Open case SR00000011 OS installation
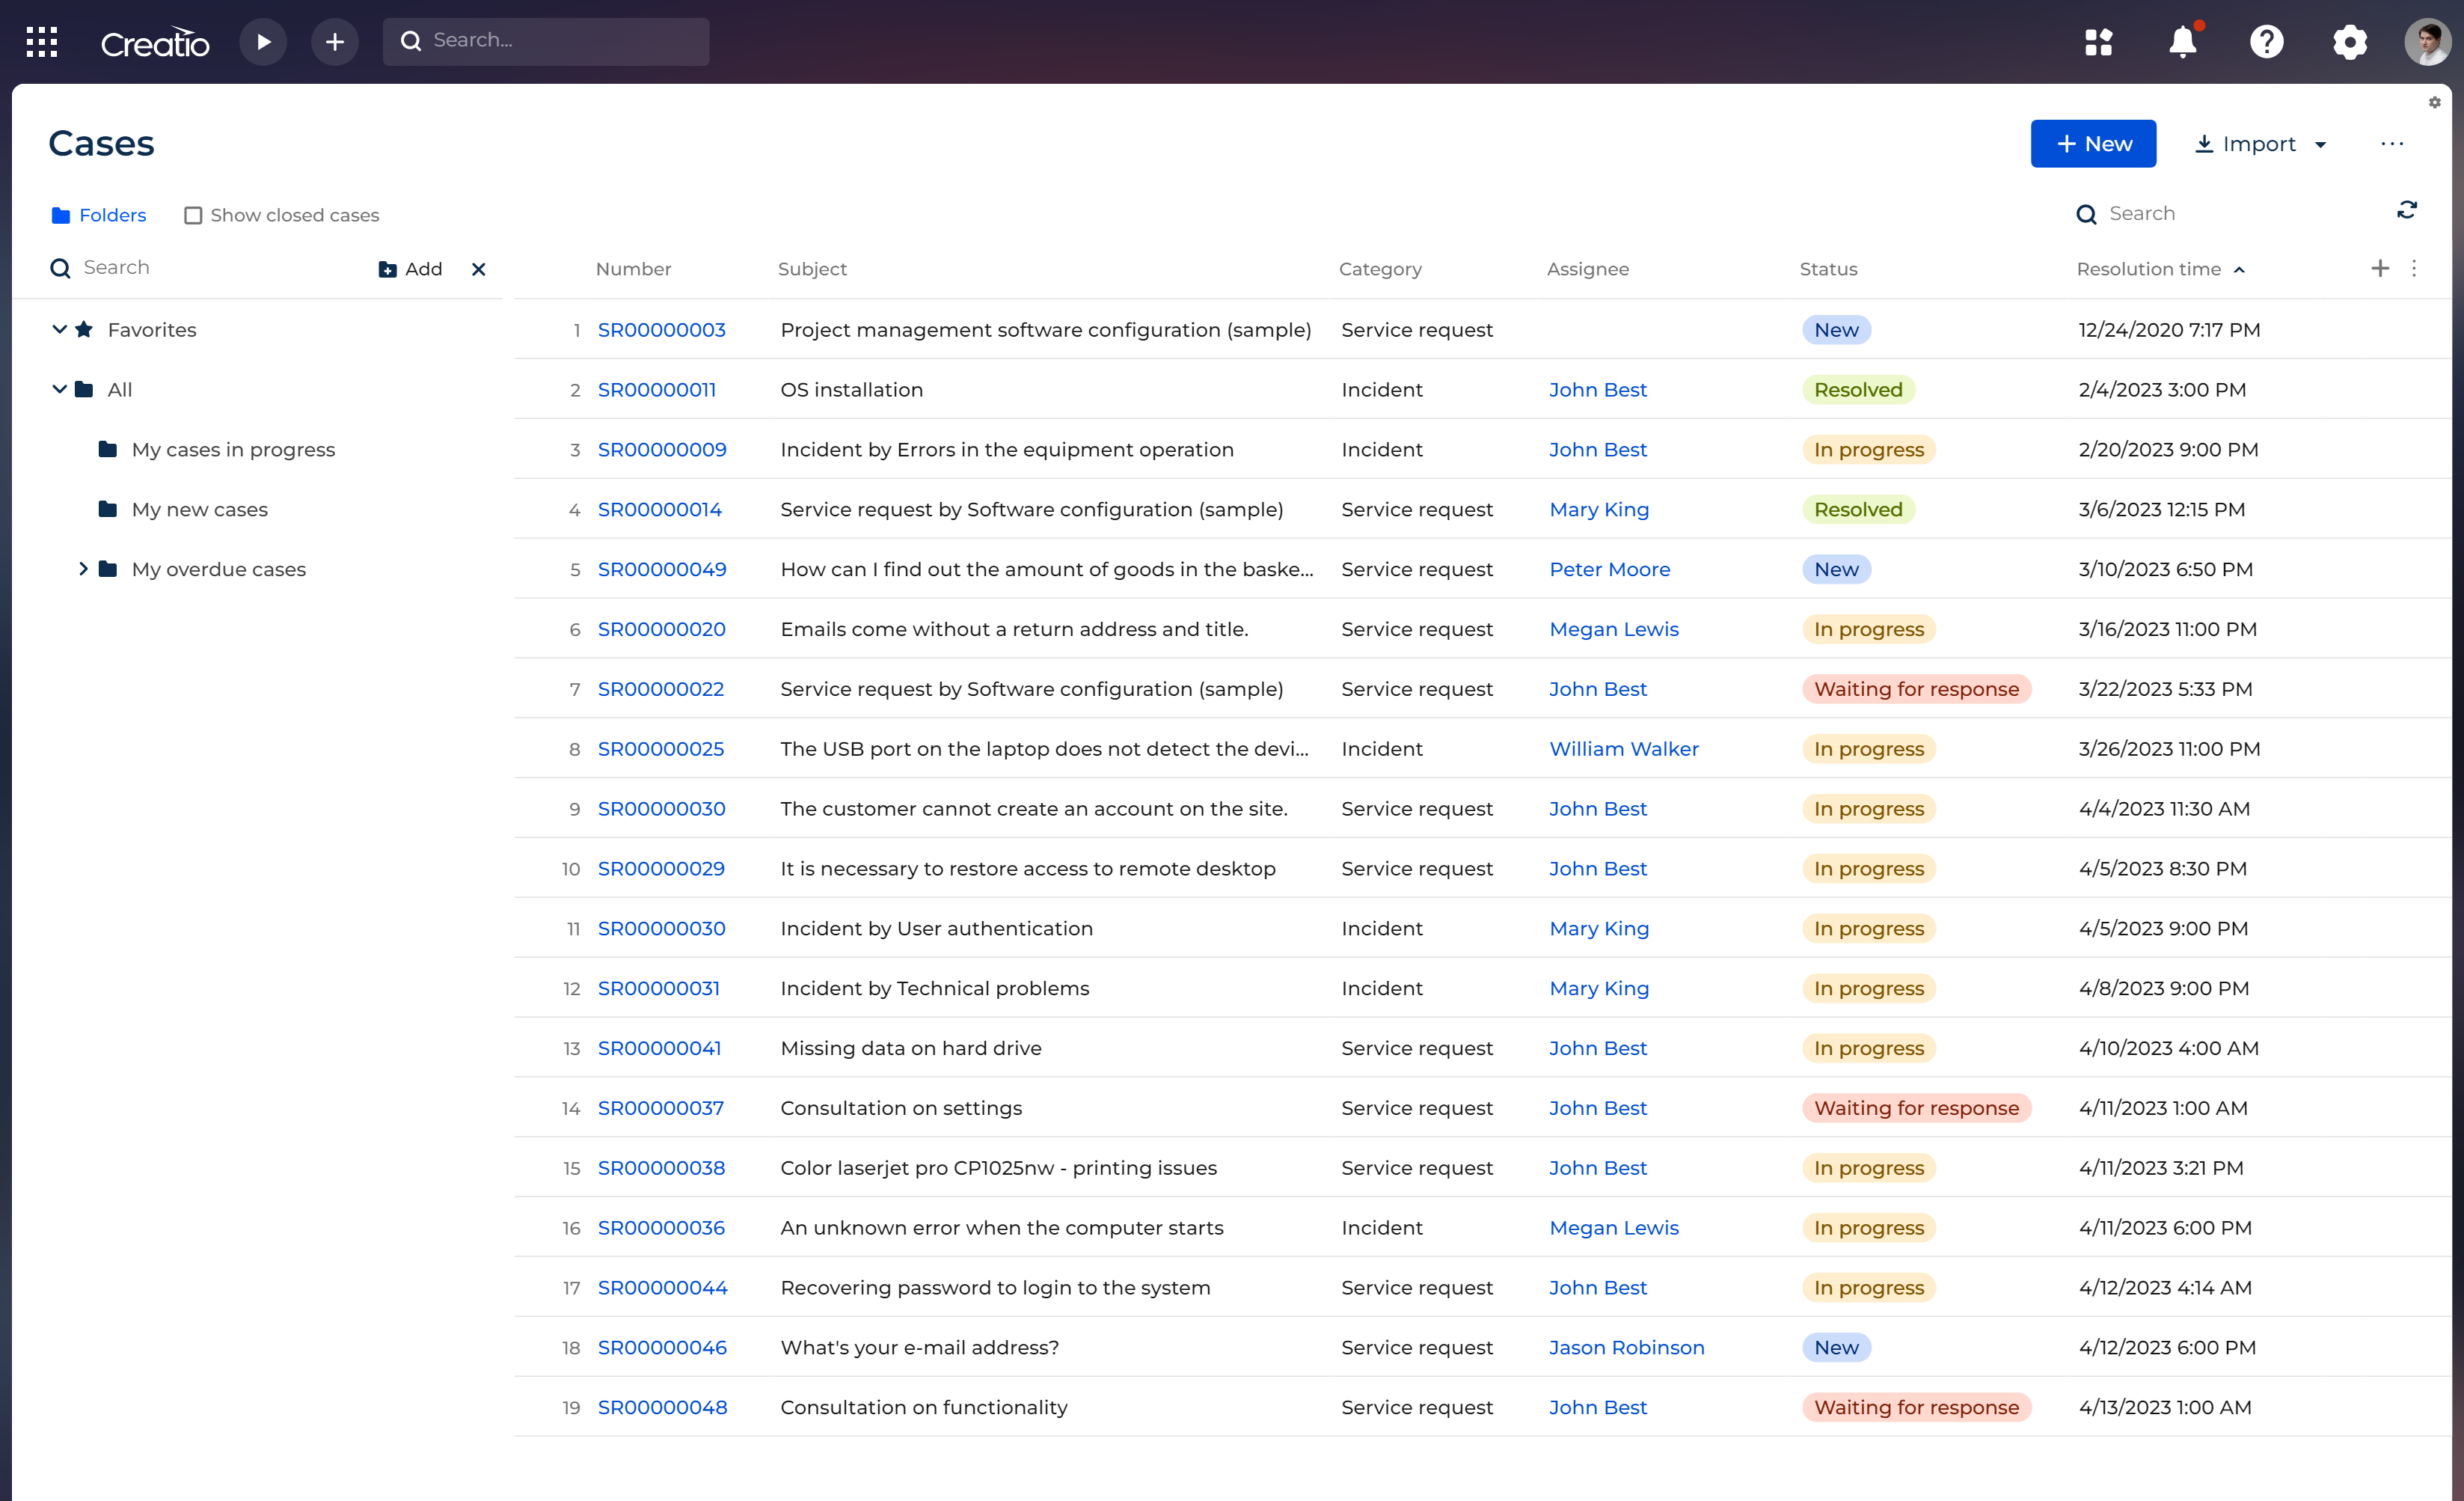This screenshot has width=2464, height=1501. pos(657,389)
